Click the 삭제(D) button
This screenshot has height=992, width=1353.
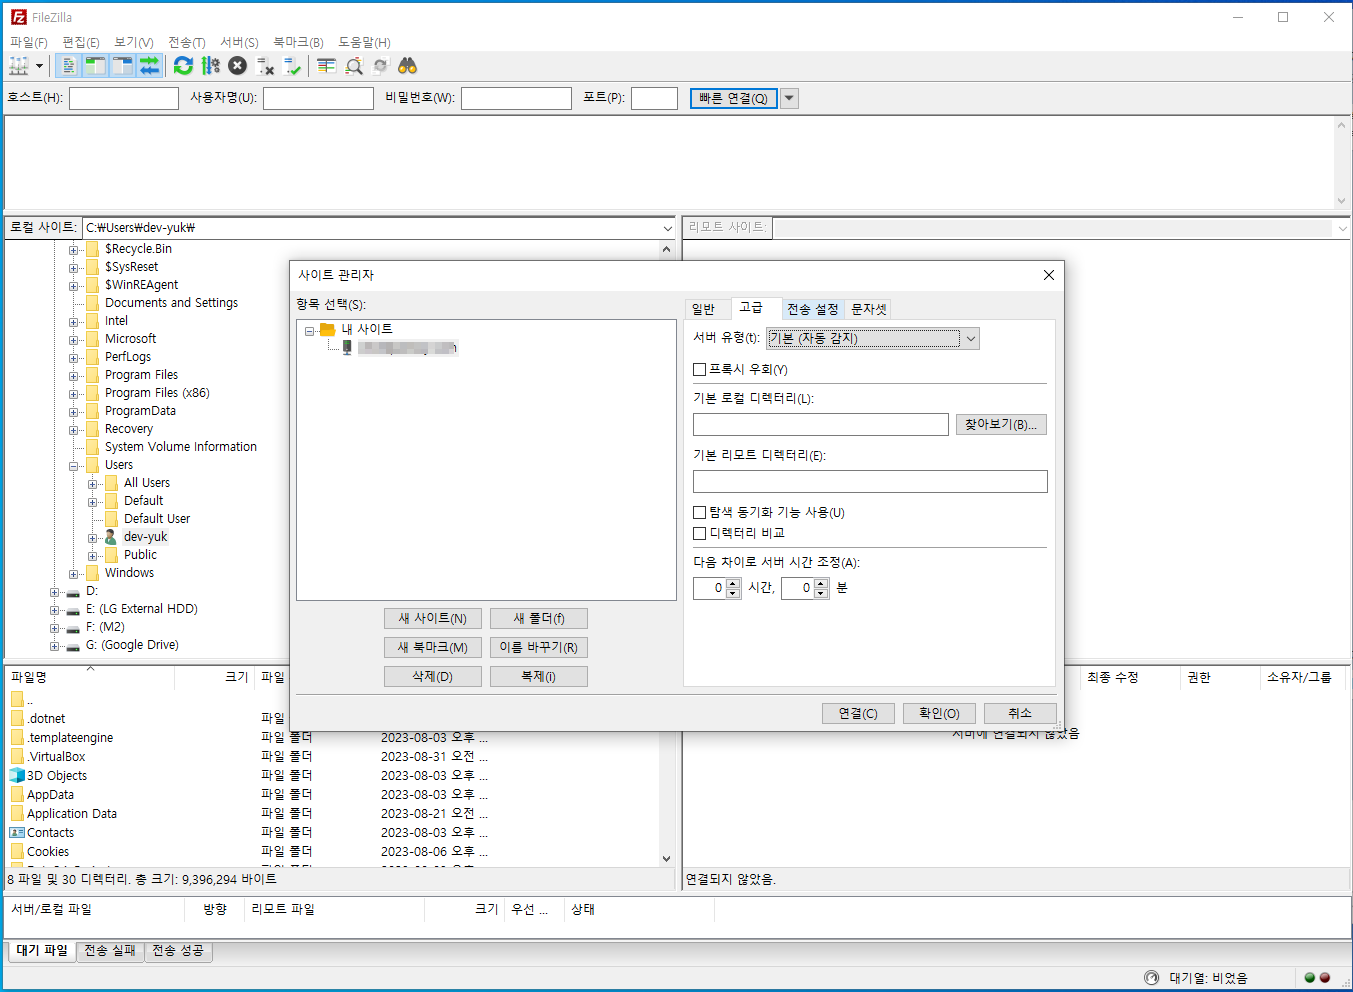point(433,676)
